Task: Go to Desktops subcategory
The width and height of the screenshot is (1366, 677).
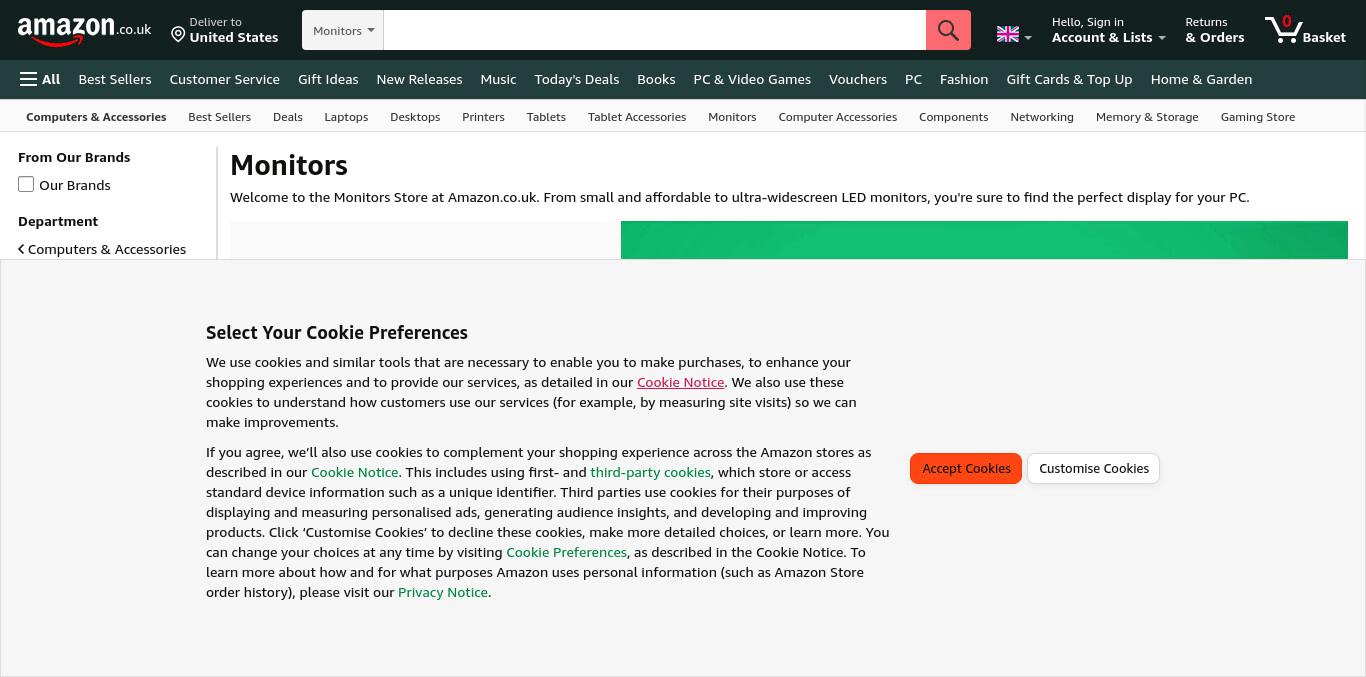Action: (415, 117)
